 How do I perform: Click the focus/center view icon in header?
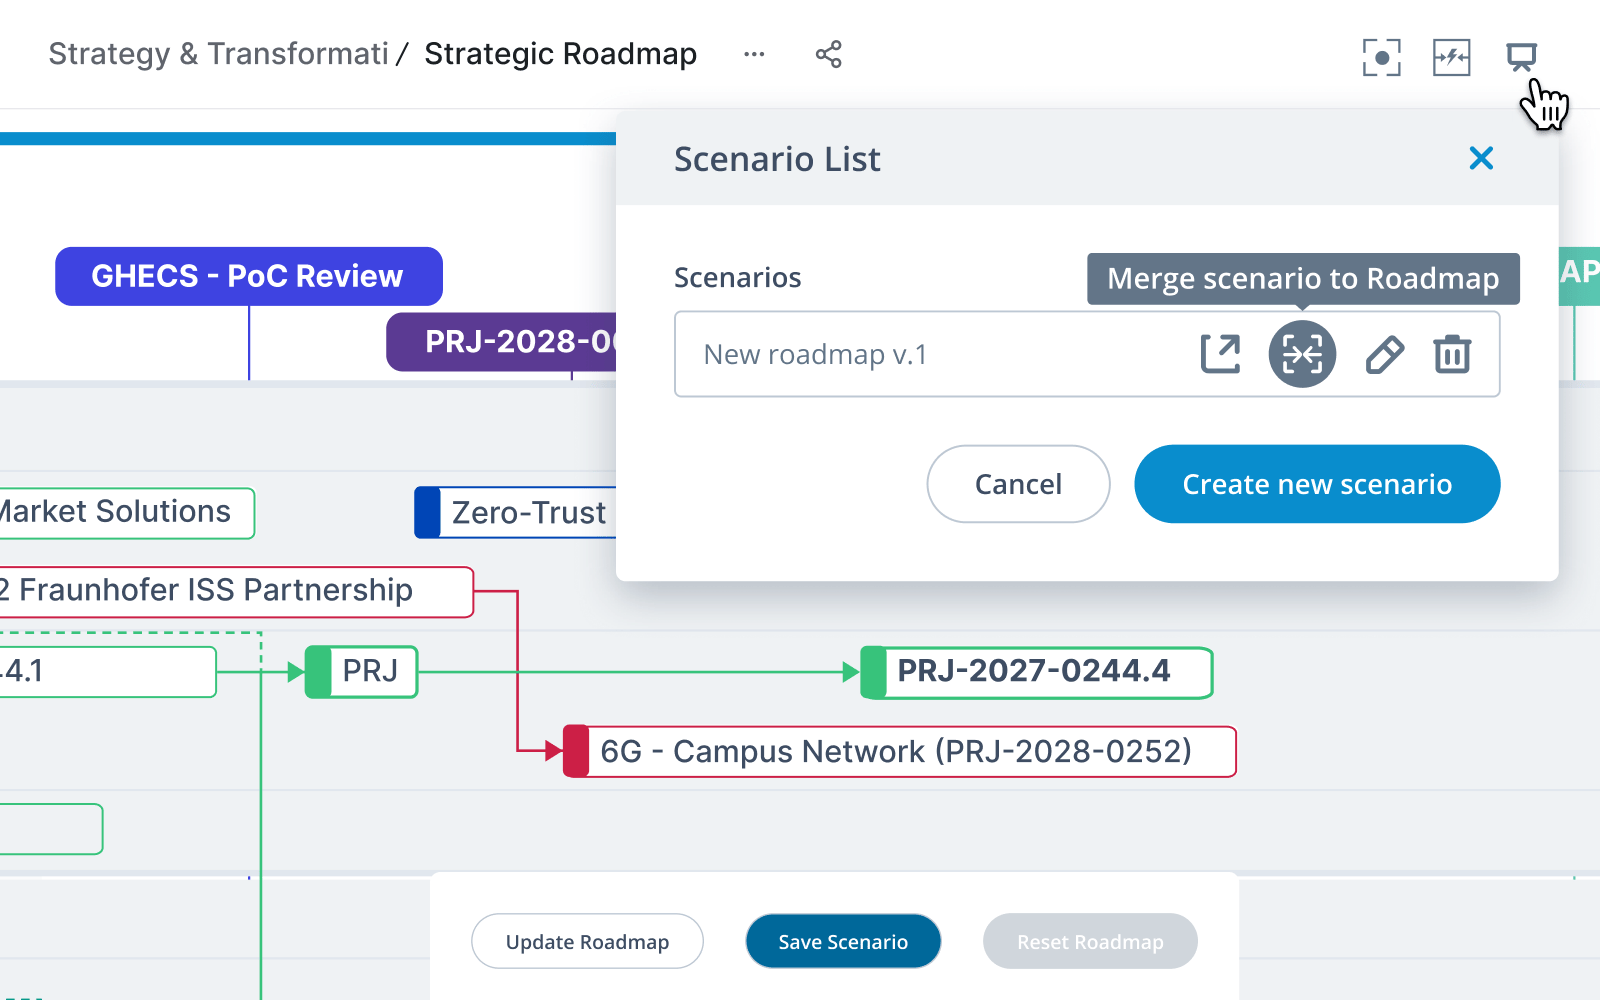(1381, 57)
